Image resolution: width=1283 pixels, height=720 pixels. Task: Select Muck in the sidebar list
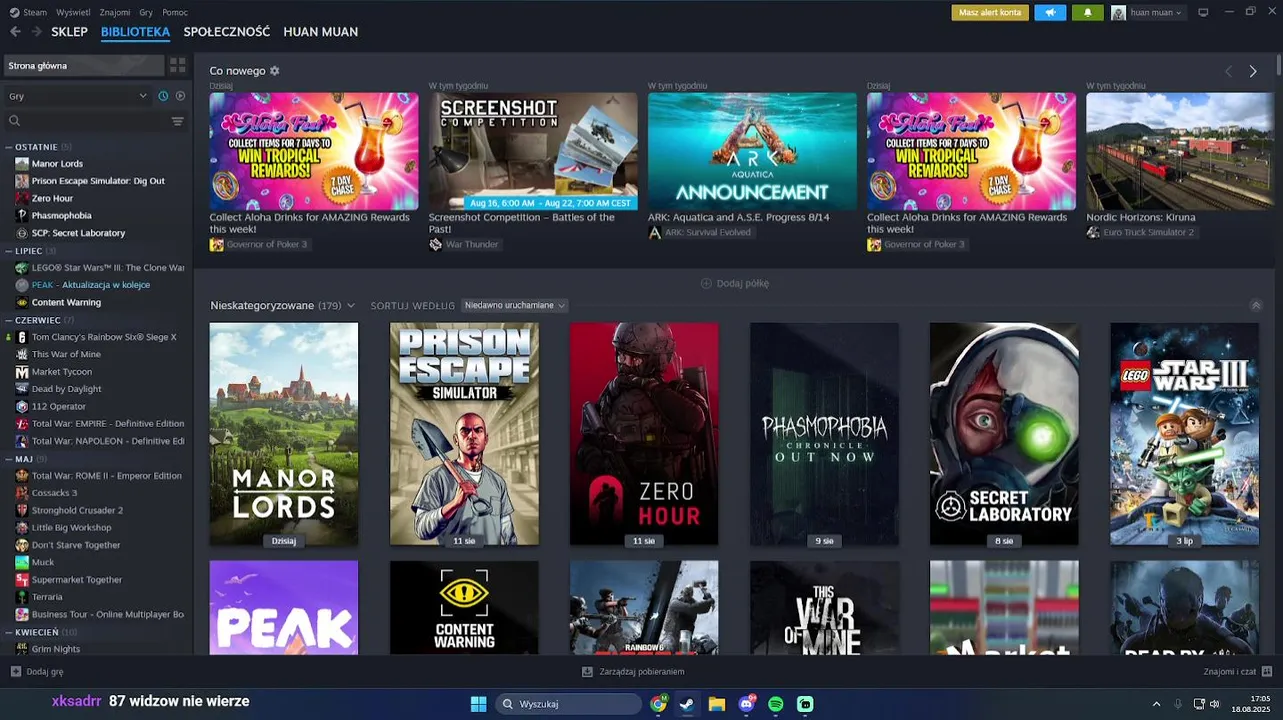tap(43, 562)
